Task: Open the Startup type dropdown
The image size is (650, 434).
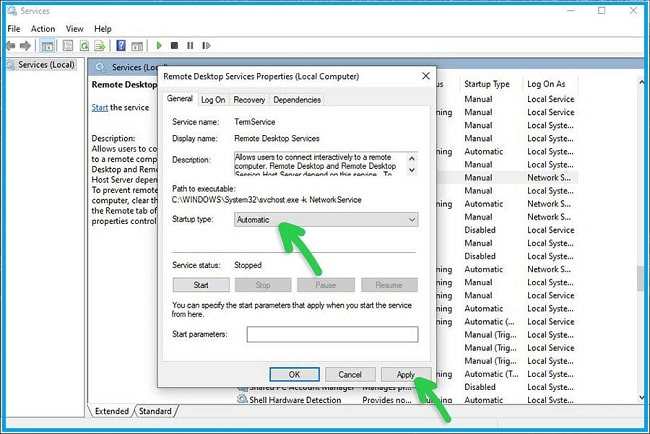Action: (x=326, y=220)
